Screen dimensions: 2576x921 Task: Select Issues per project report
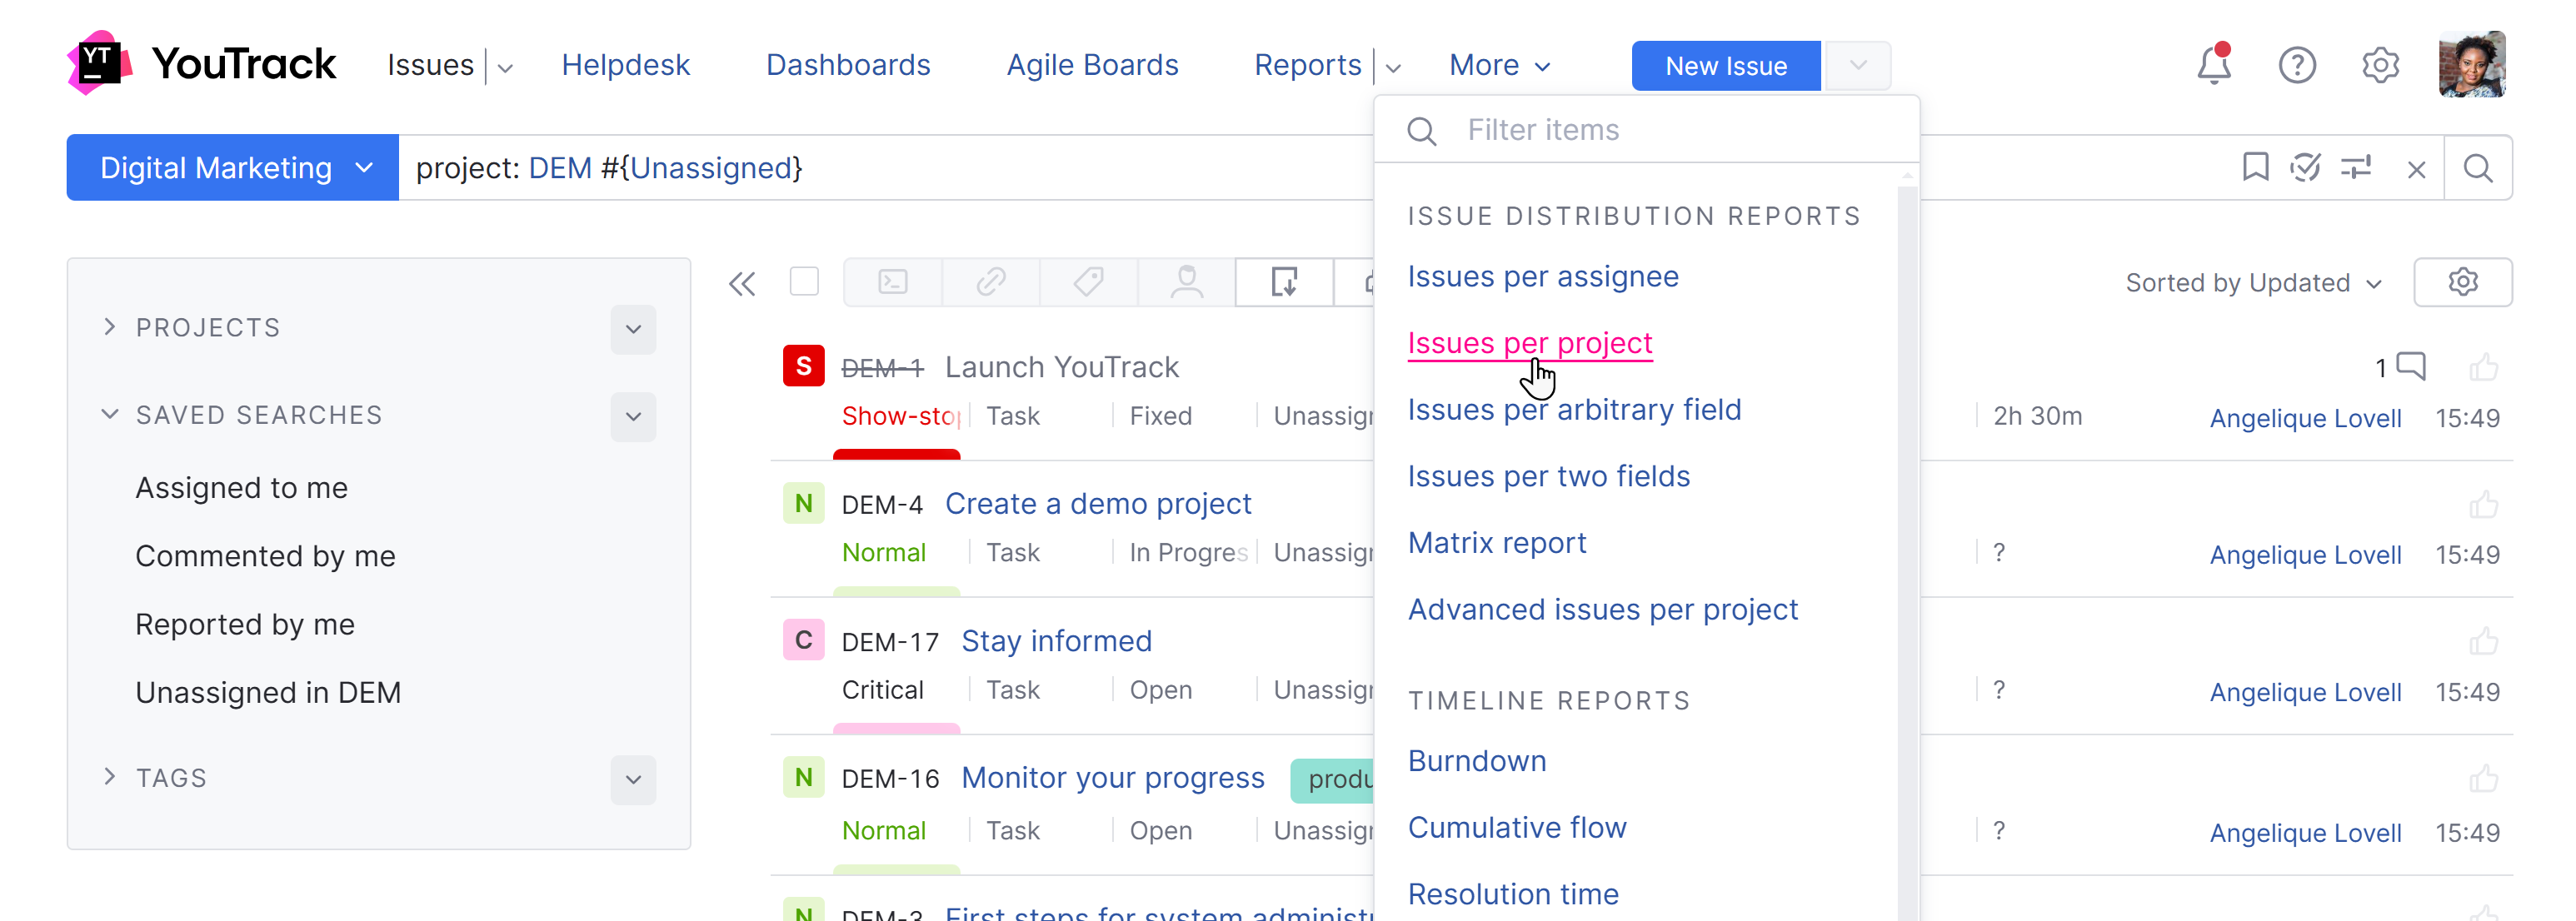click(x=1529, y=343)
